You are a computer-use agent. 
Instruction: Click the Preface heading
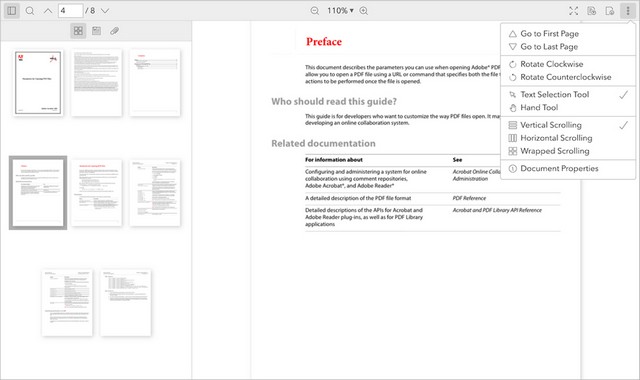coord(324,42)
